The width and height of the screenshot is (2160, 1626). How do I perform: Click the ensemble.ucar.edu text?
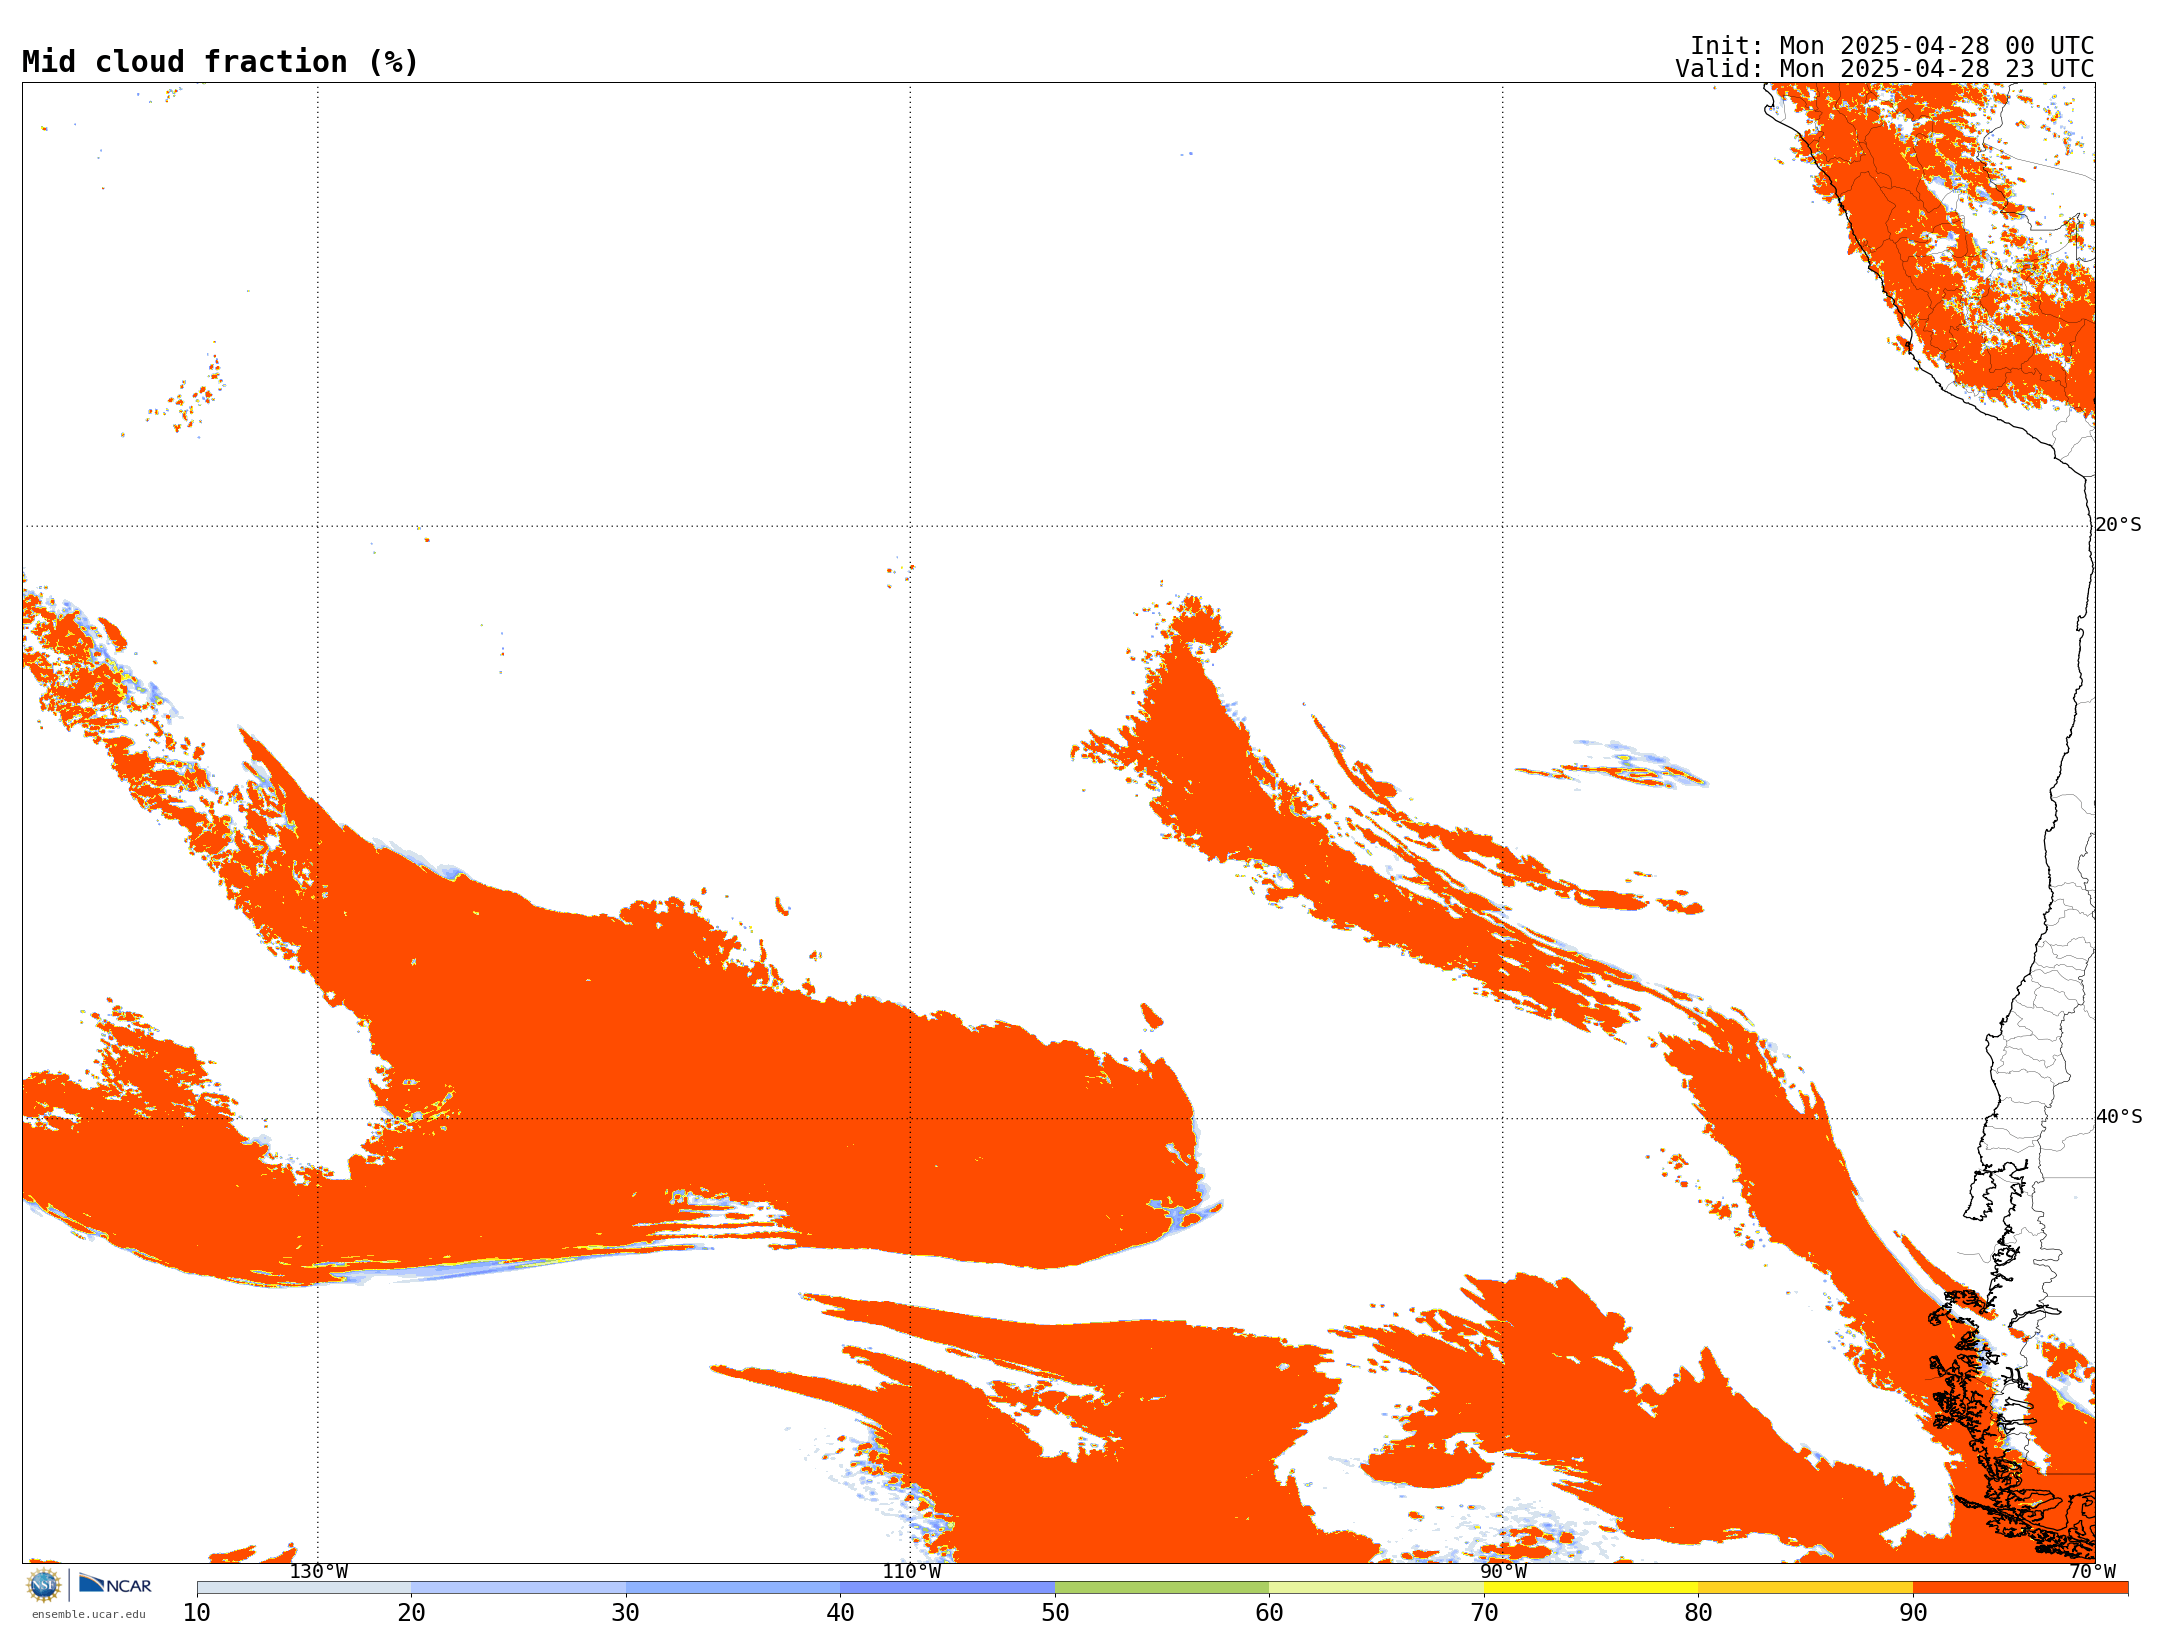[x=89, y=1614]
